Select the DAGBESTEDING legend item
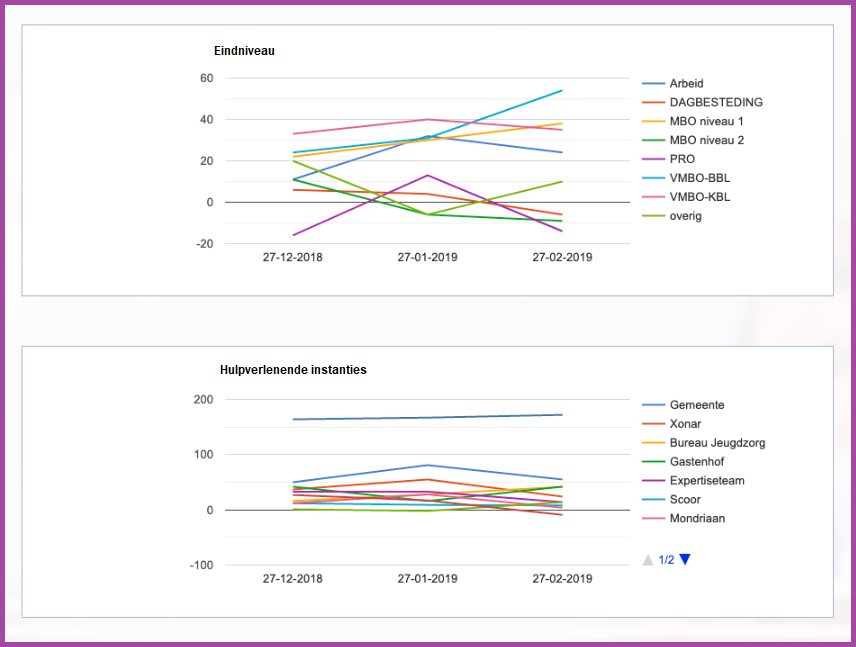Viewport: 856px width, 647px height. [x=716, y=102]
